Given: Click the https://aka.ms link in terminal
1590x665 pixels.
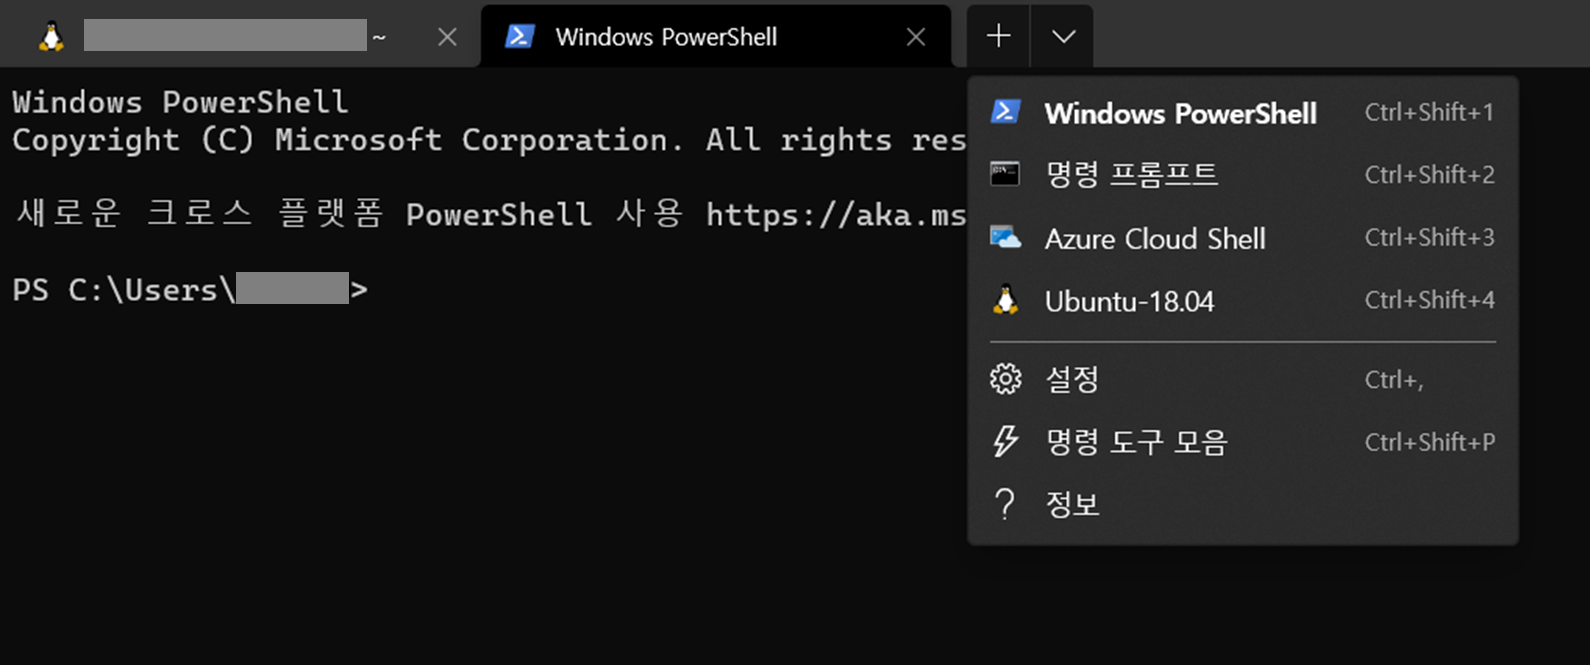Looking at the screenshot, I should [x=836, y=214].
